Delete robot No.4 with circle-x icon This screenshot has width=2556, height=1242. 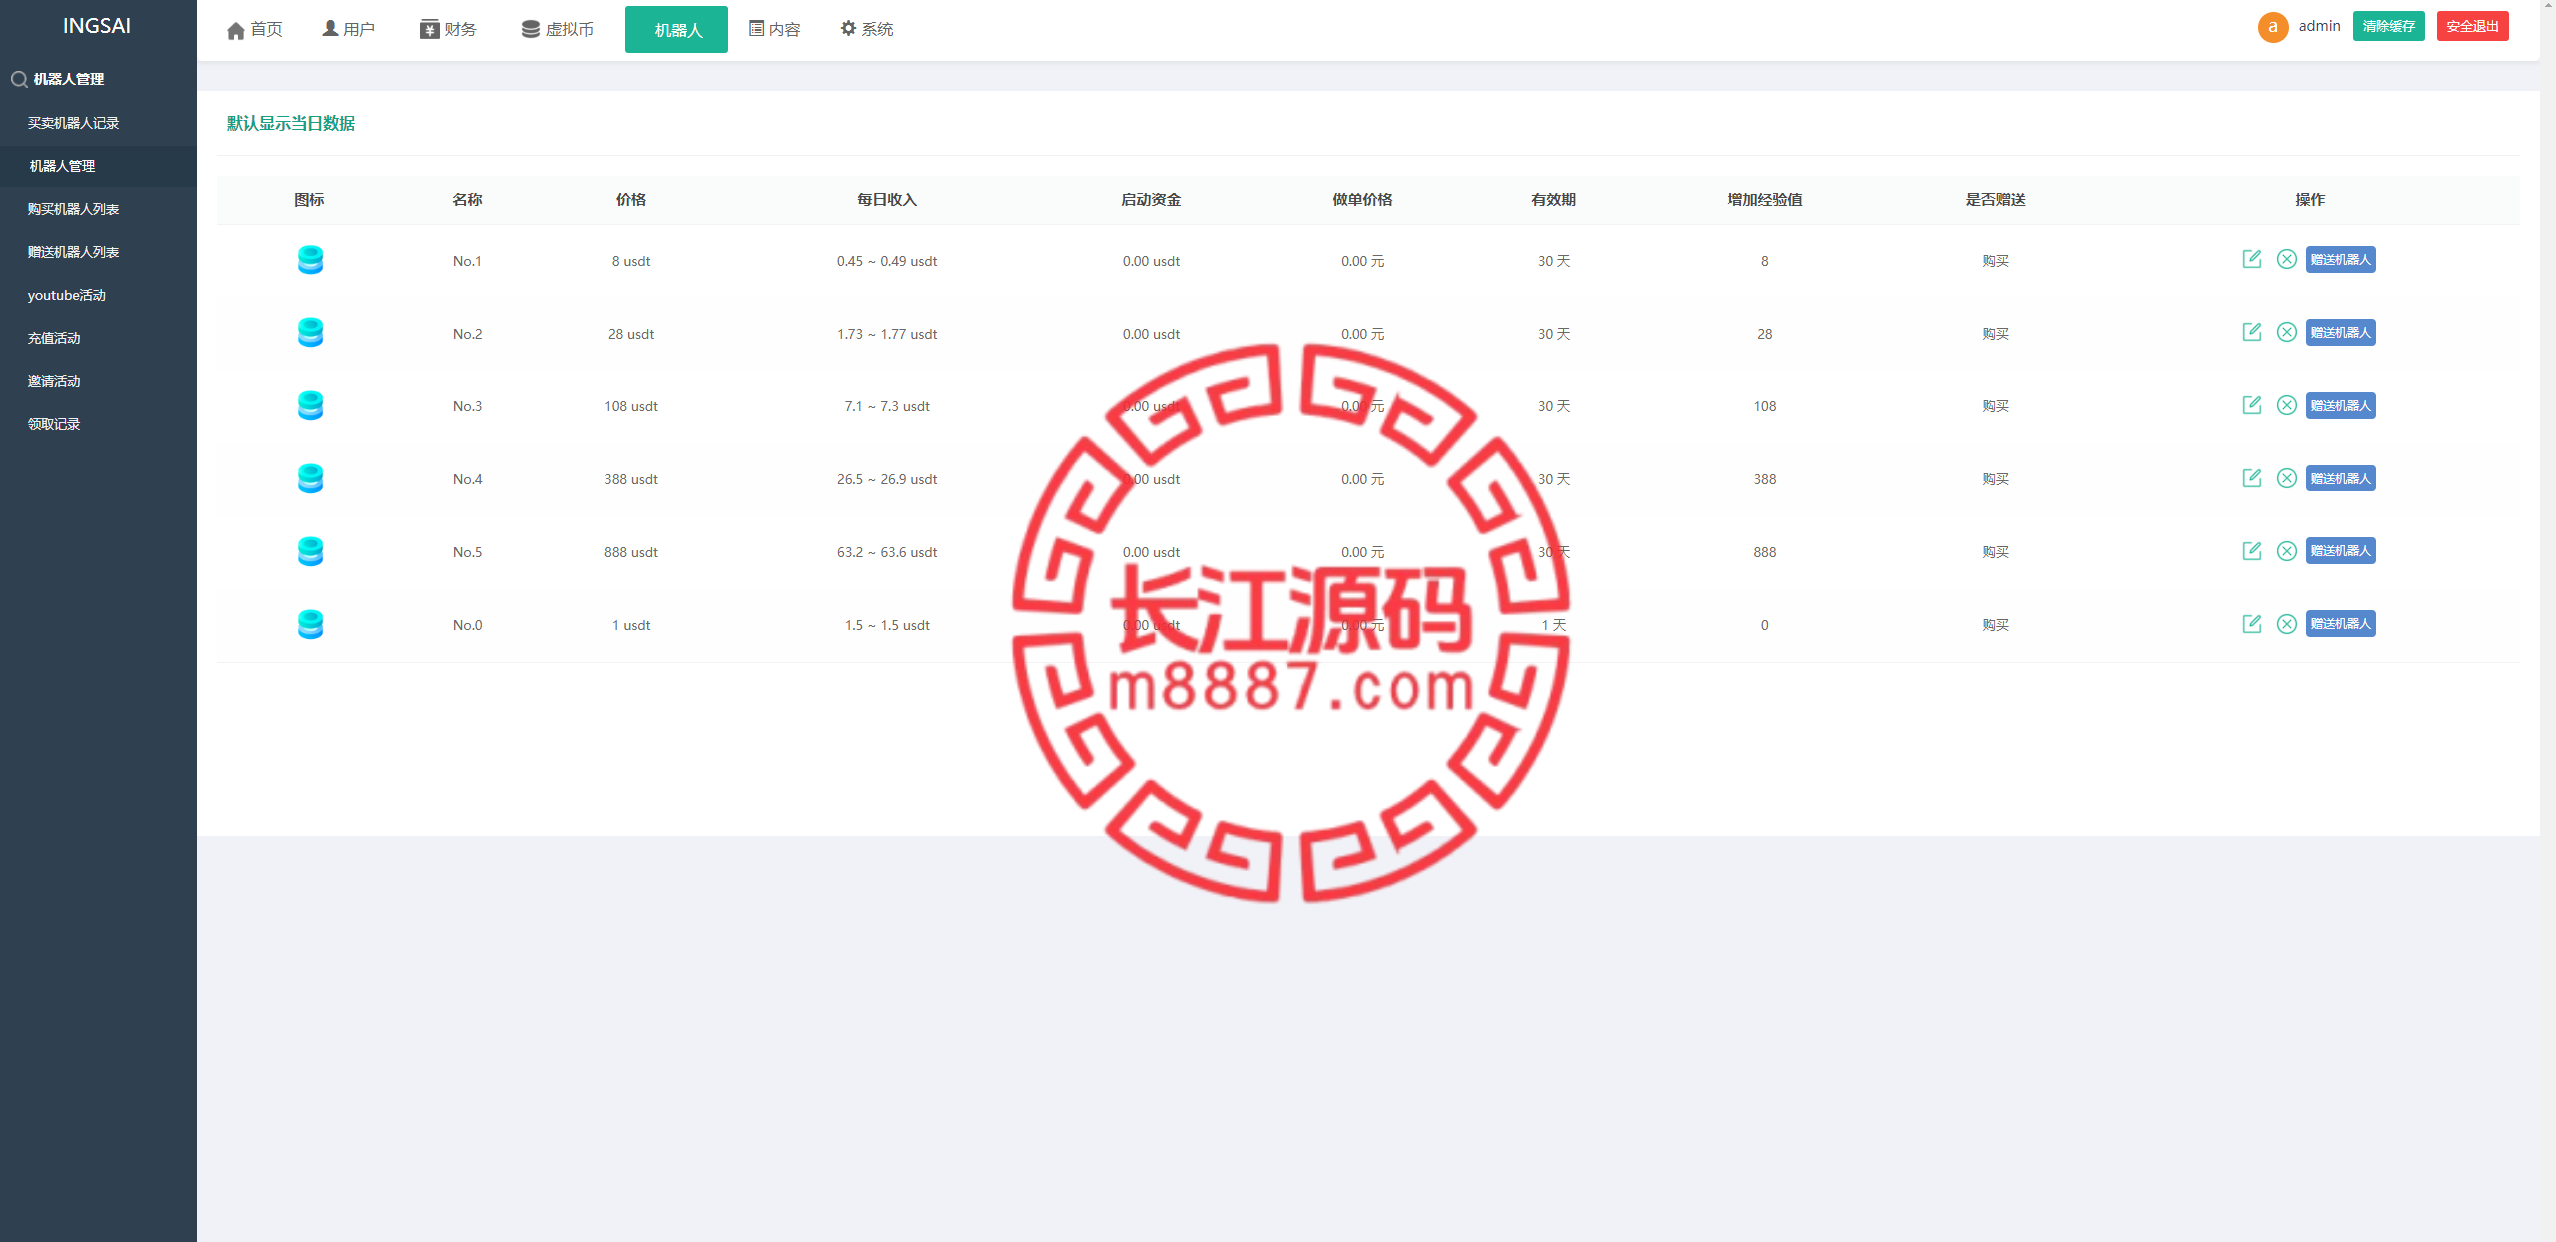pyautogui.click(x=2286, y=478)
